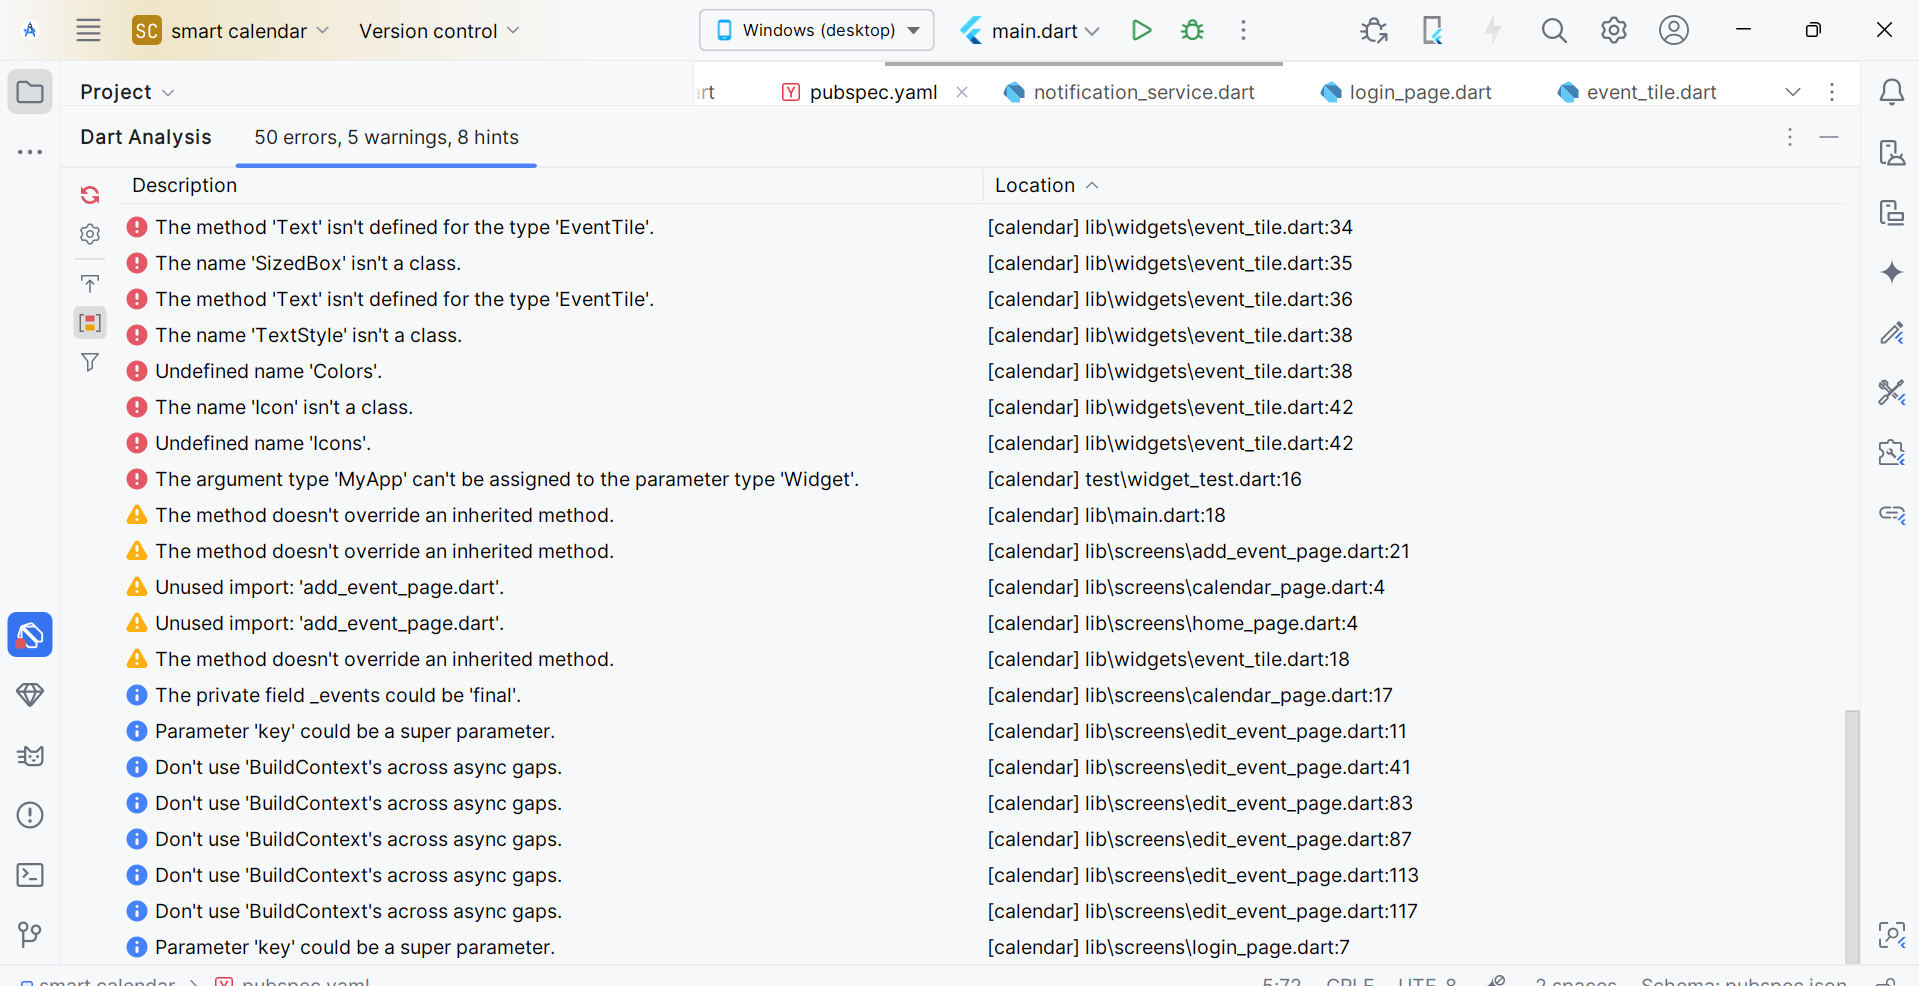Click the vertical scrollbar of the analysis list
The width and height of the screenshot is (1919, 986).
1852,830
